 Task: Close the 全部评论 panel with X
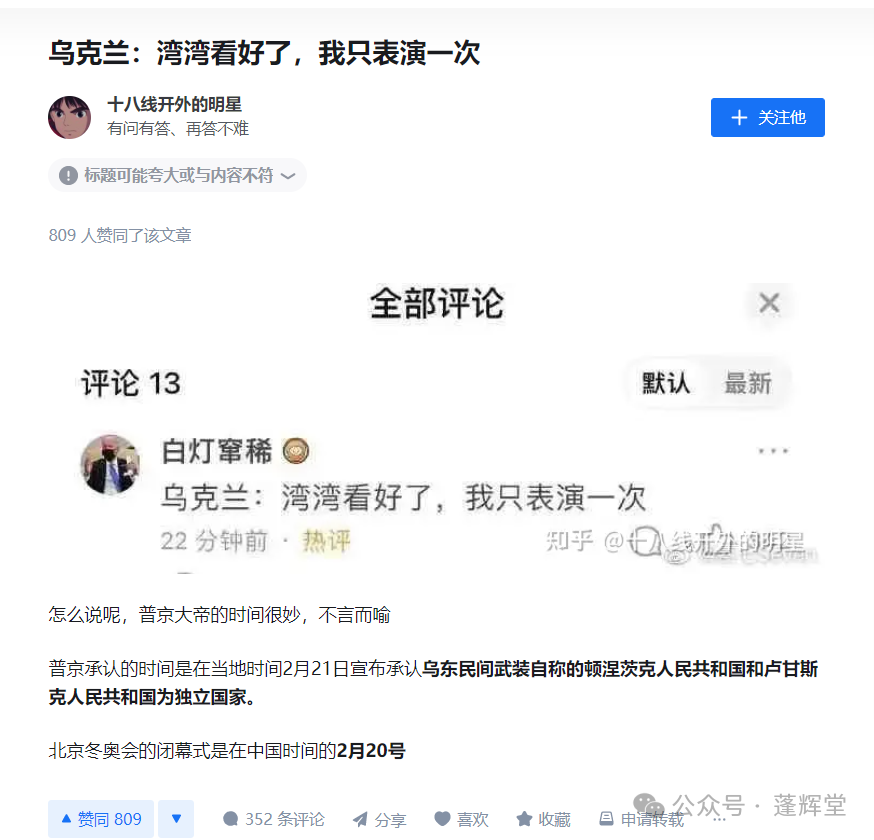(769, 303)
